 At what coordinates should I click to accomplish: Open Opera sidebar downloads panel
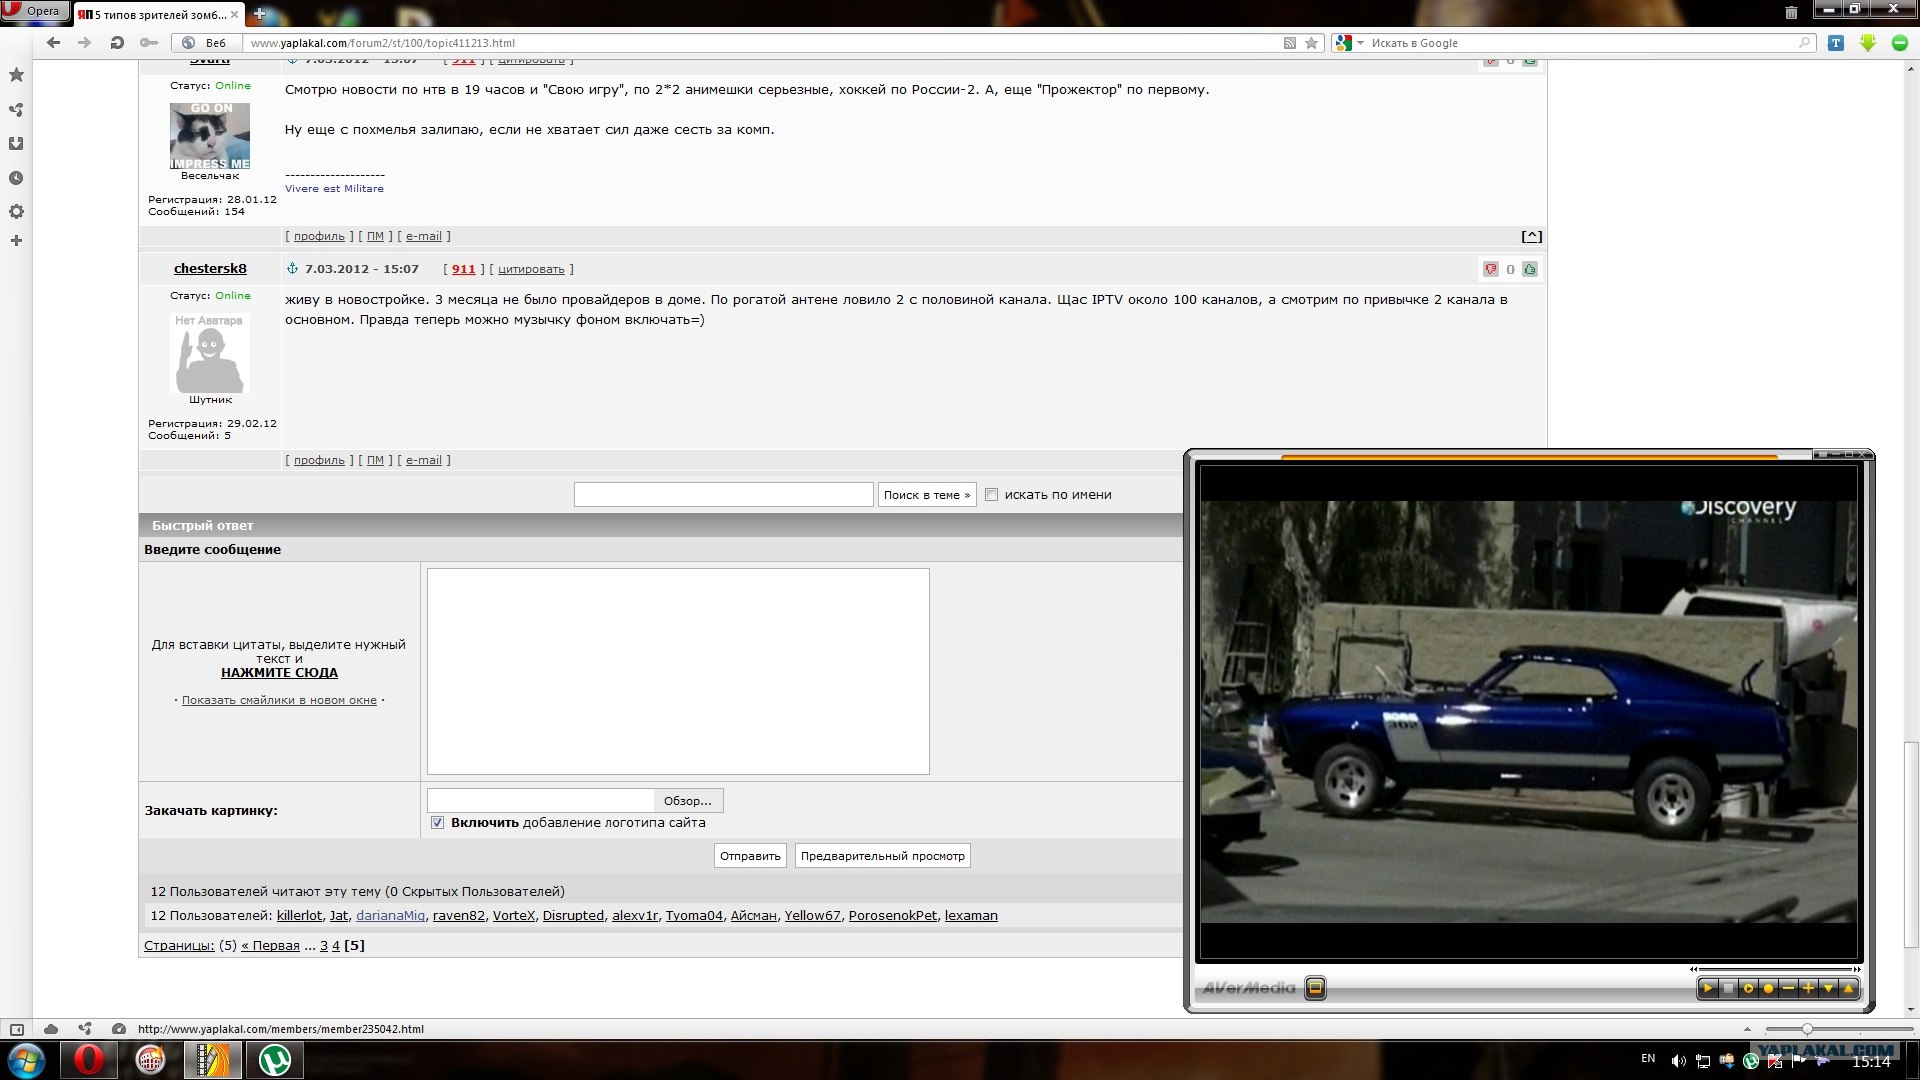16,144
